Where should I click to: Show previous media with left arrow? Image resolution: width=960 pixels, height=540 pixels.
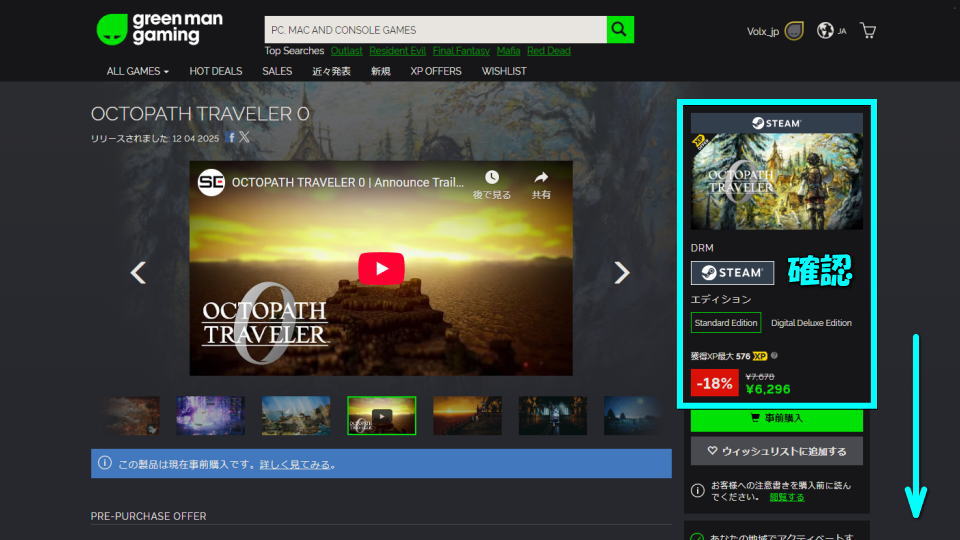click(138, 272)
